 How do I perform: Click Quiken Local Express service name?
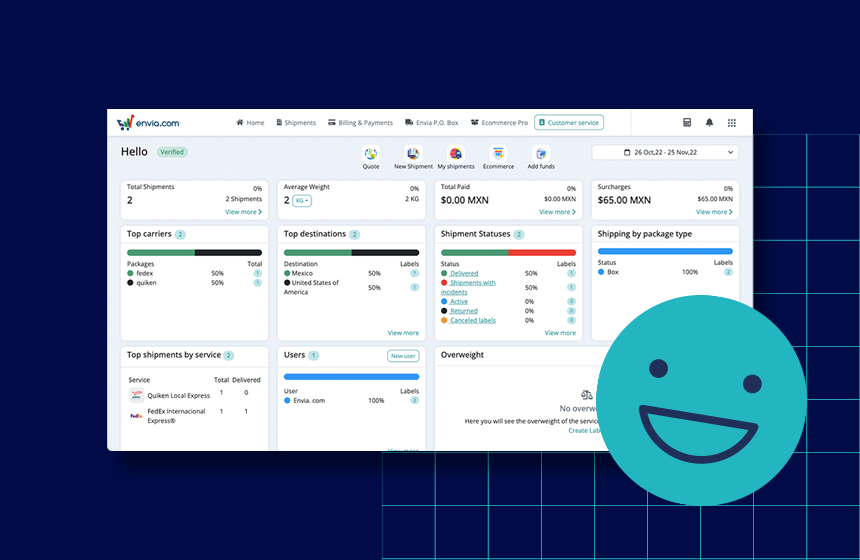[x=178, y=395]
